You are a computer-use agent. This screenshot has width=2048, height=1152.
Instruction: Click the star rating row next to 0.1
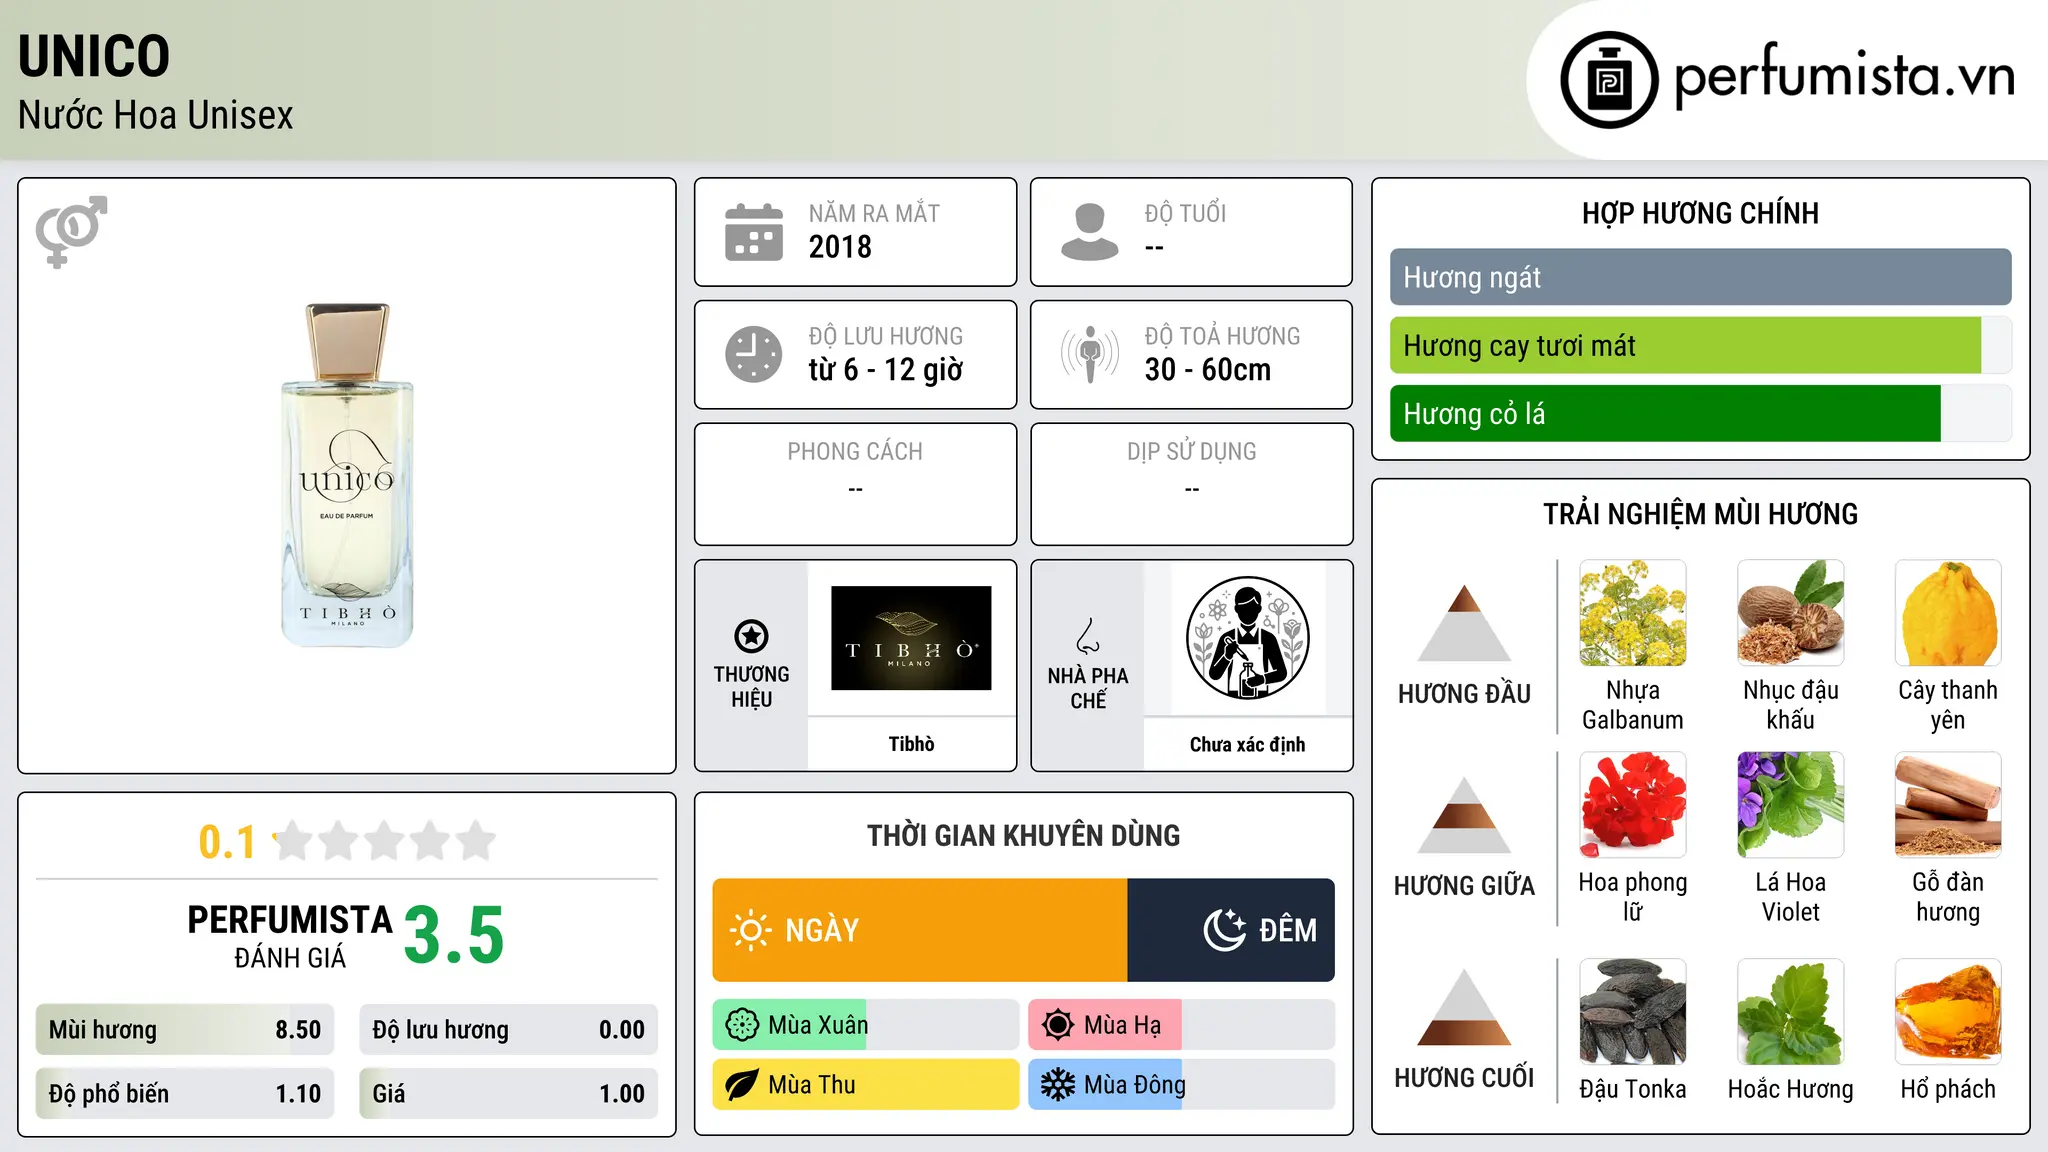coord(384,841)
